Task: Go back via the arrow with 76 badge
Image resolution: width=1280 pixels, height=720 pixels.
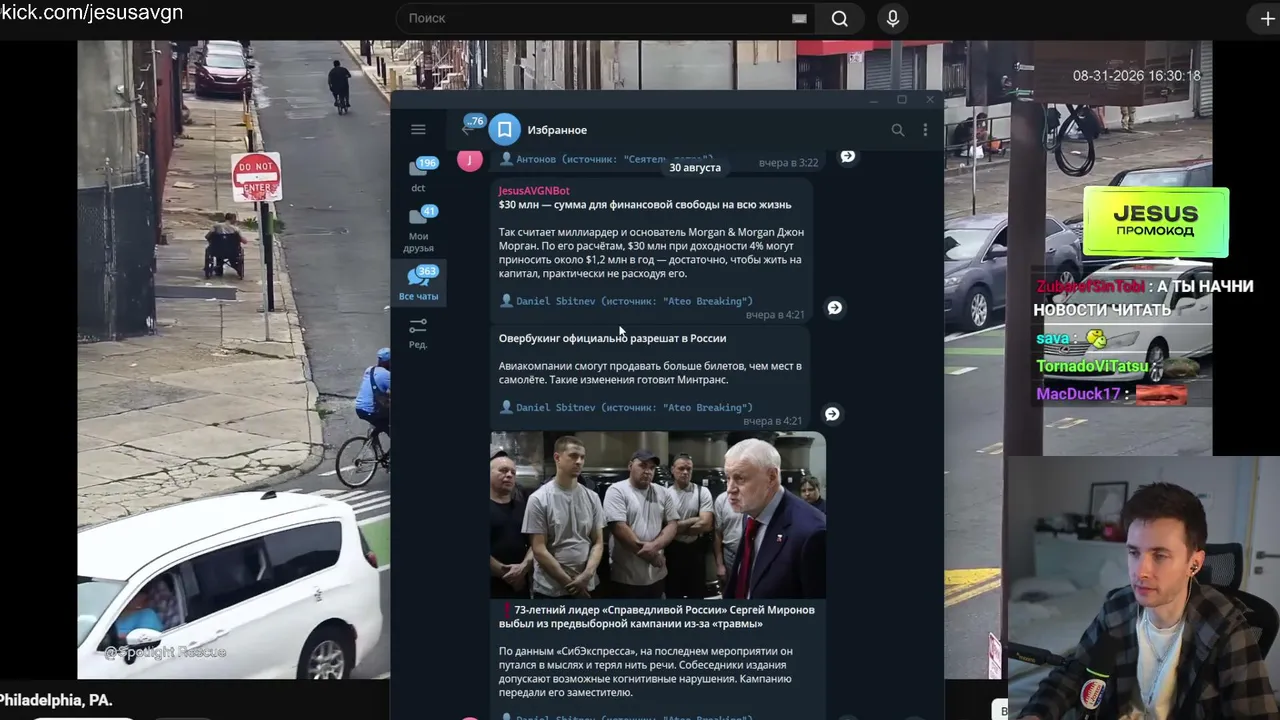Action: [x=469, y=127]
